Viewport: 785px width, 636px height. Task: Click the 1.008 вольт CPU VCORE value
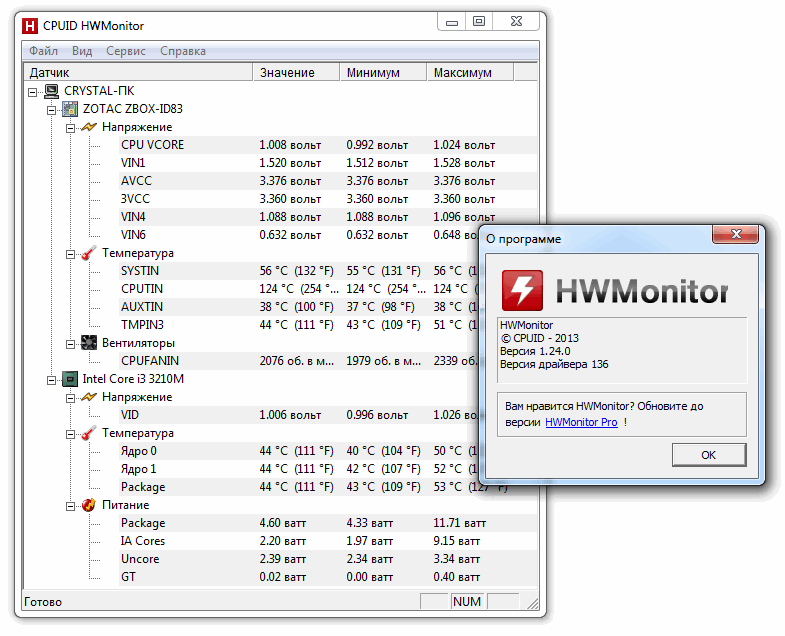(x=290, y=145)
